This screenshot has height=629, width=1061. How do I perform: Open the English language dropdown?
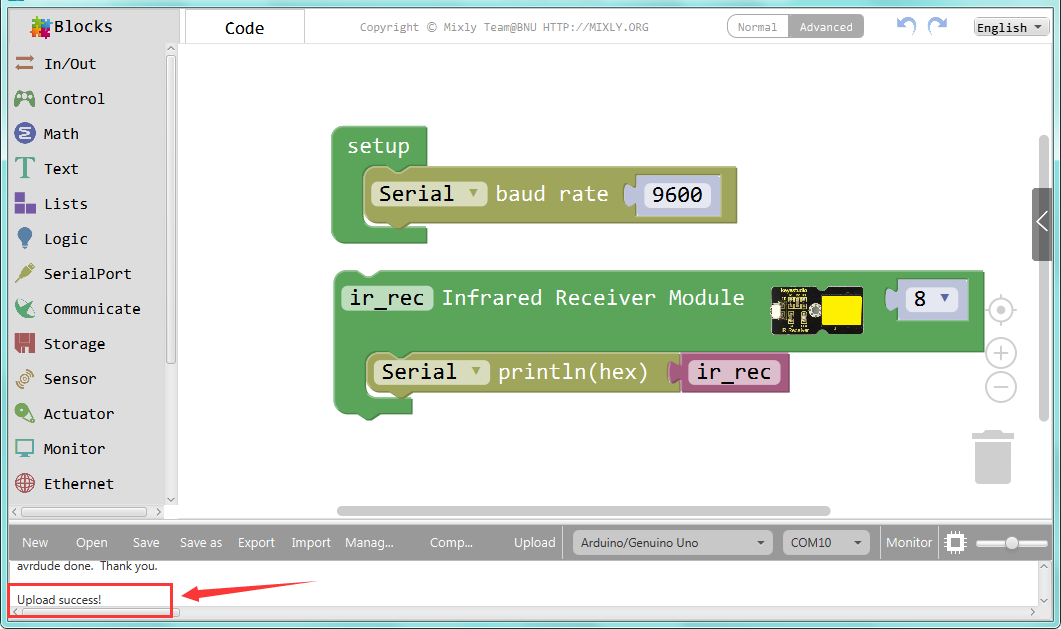[1010, 27]
